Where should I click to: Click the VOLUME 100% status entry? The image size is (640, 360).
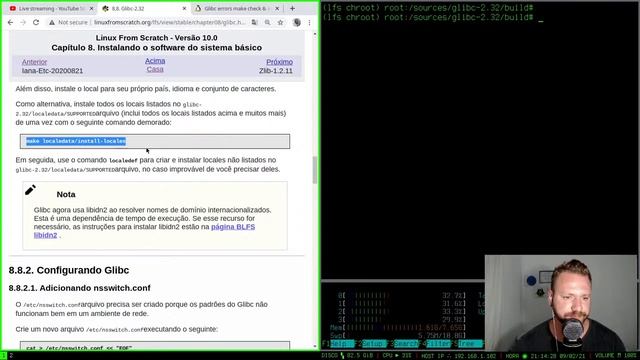[x=616, y=356]
